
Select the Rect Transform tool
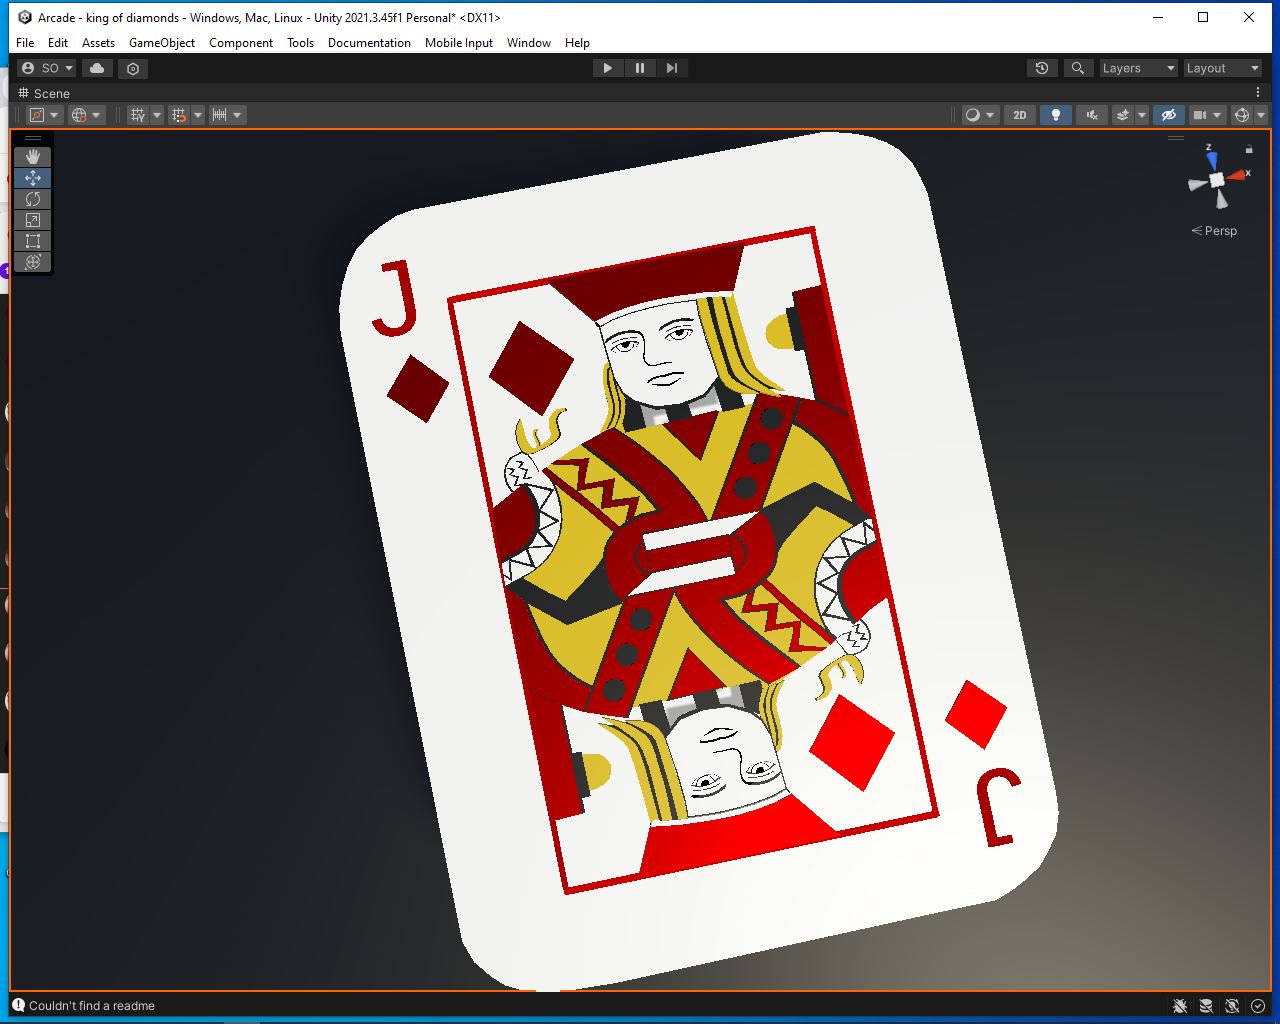point(32,240)
